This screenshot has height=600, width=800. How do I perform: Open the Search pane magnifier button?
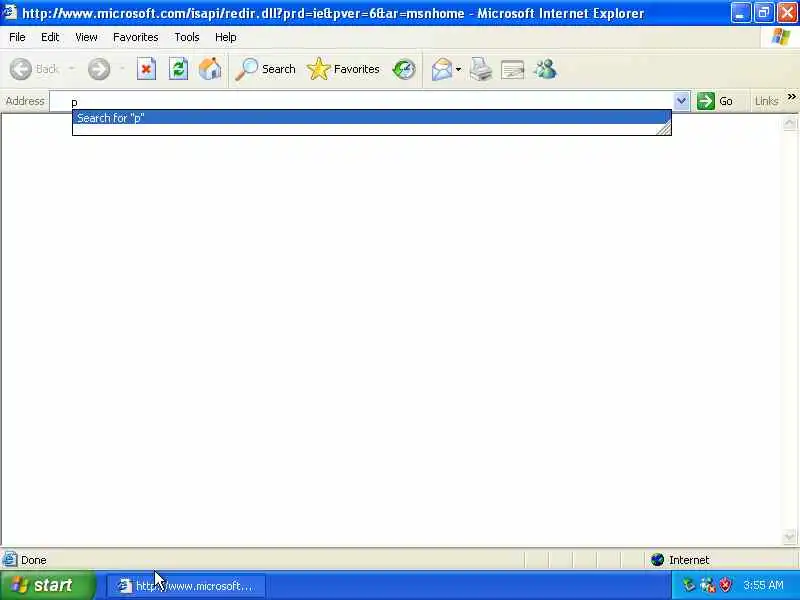(265, 69)
